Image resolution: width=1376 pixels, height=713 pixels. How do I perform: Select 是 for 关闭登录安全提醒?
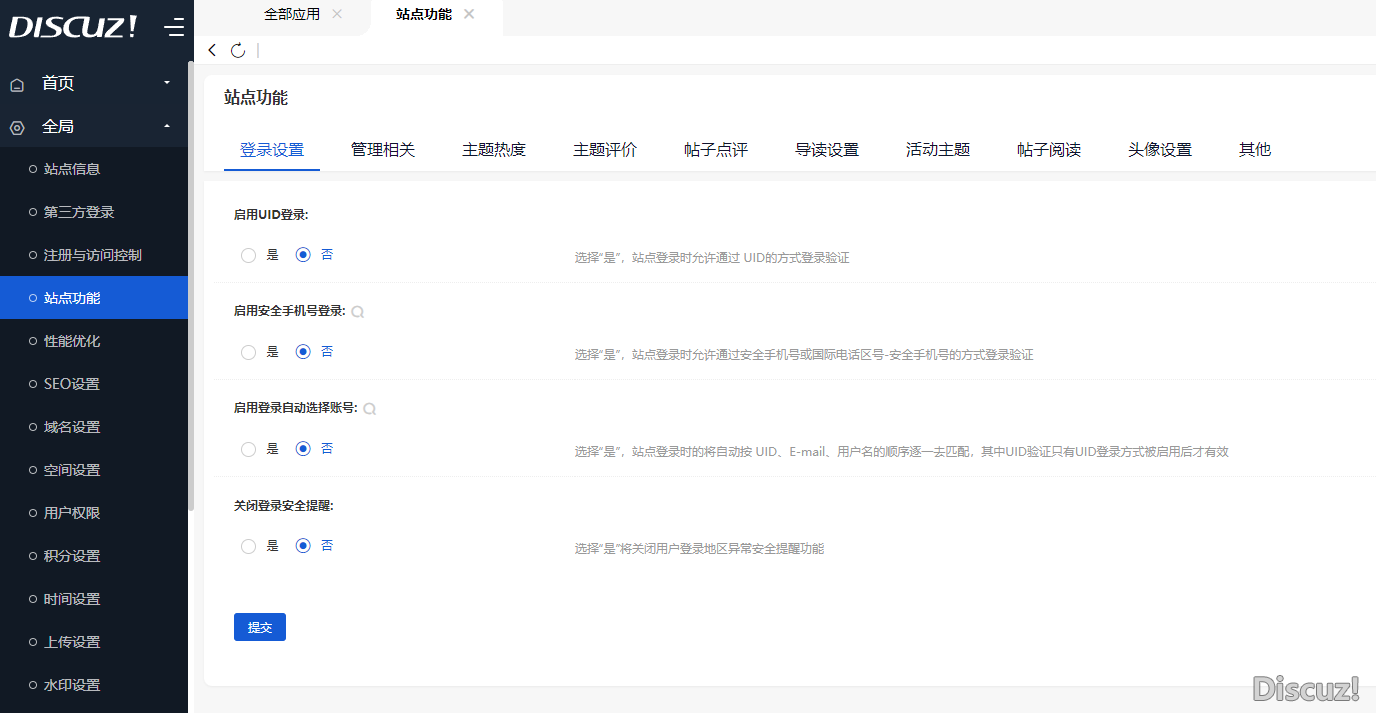click(248, 546)
